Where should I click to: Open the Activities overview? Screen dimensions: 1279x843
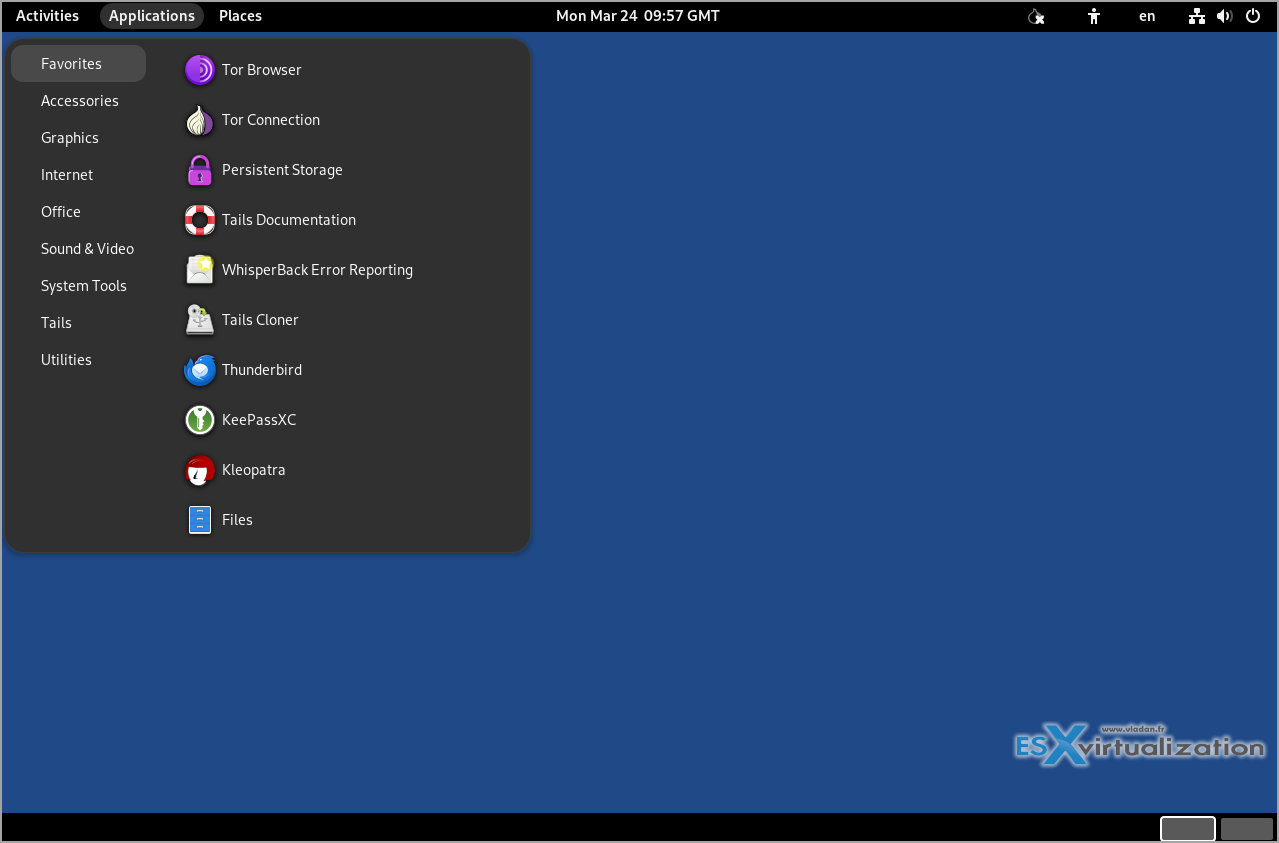(x=47, y=16)
